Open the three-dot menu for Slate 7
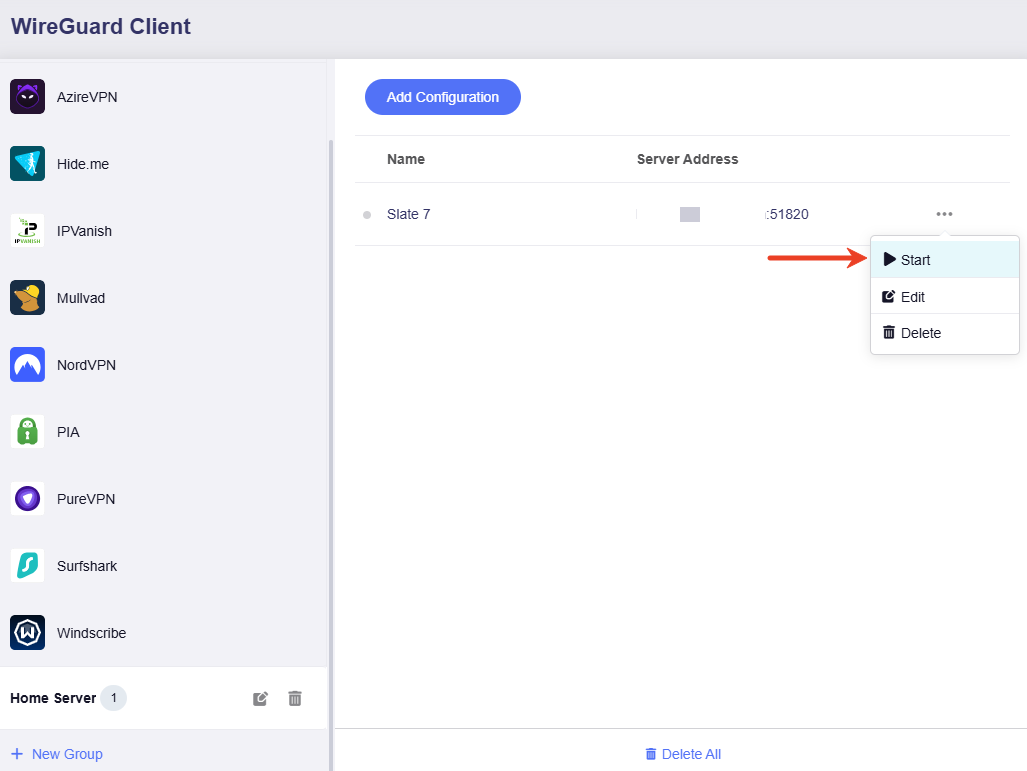The image size is (1027, 771). point(943,213)
